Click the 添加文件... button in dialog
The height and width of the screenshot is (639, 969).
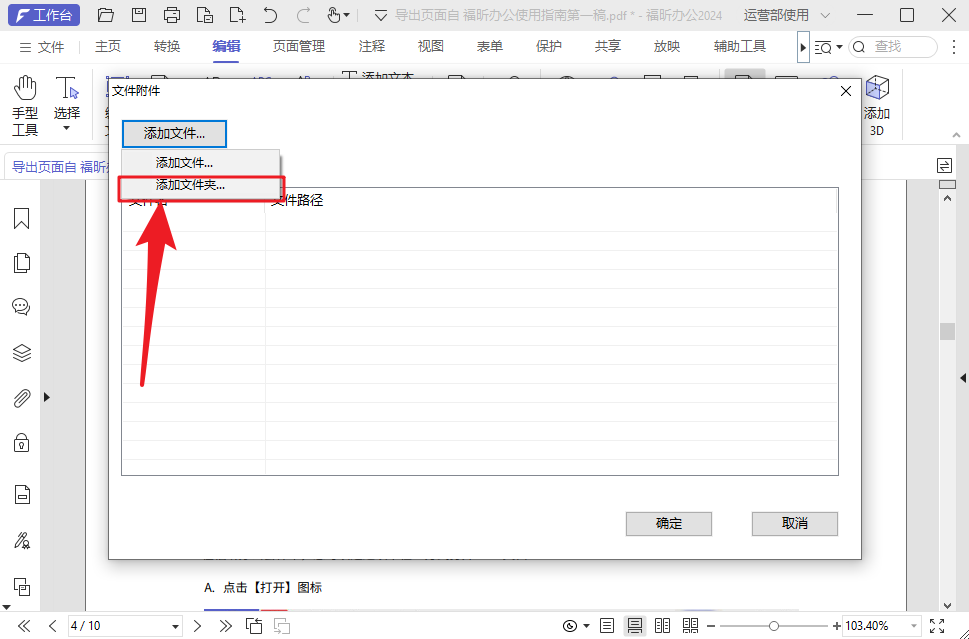tap(174, 133)
